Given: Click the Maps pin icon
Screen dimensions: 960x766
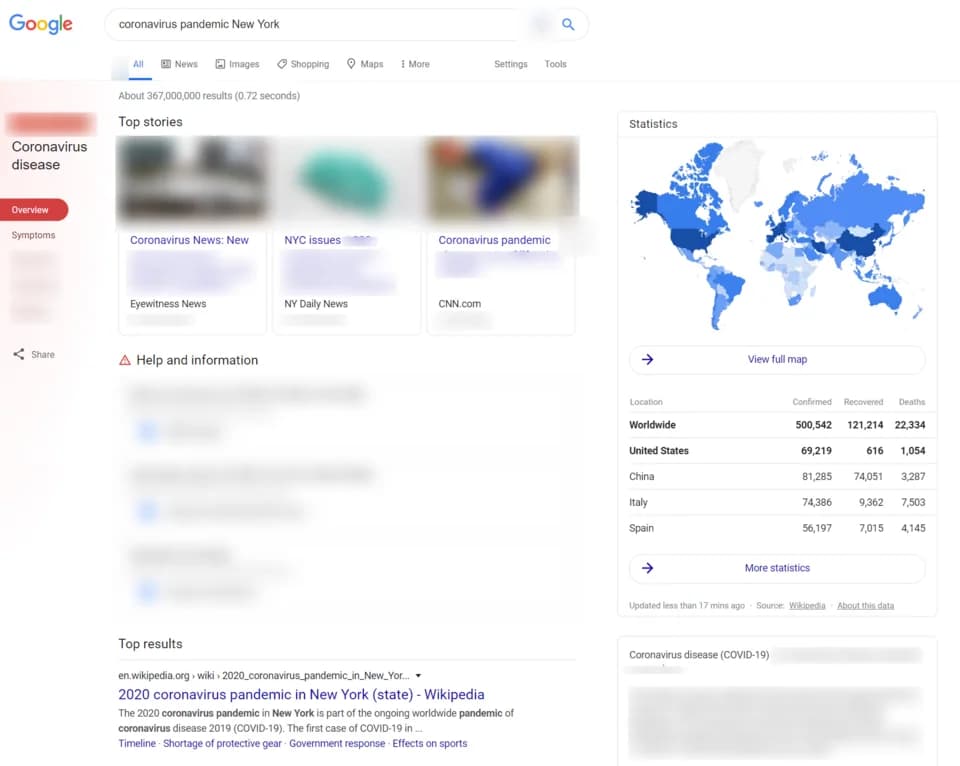Looking at the screenshot, I should coord(351,63).
